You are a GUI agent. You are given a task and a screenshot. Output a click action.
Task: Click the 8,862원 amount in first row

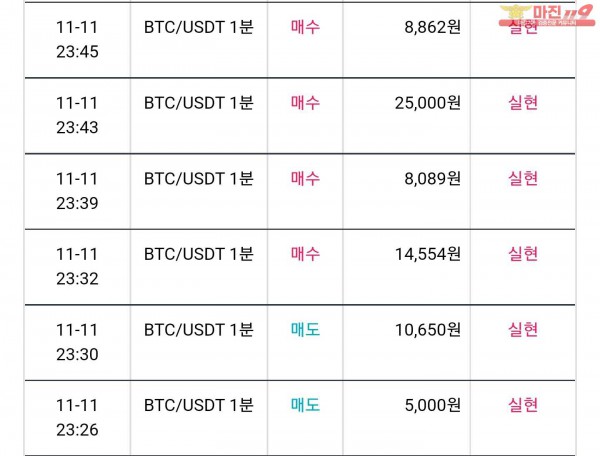click(x=432, y=27)
